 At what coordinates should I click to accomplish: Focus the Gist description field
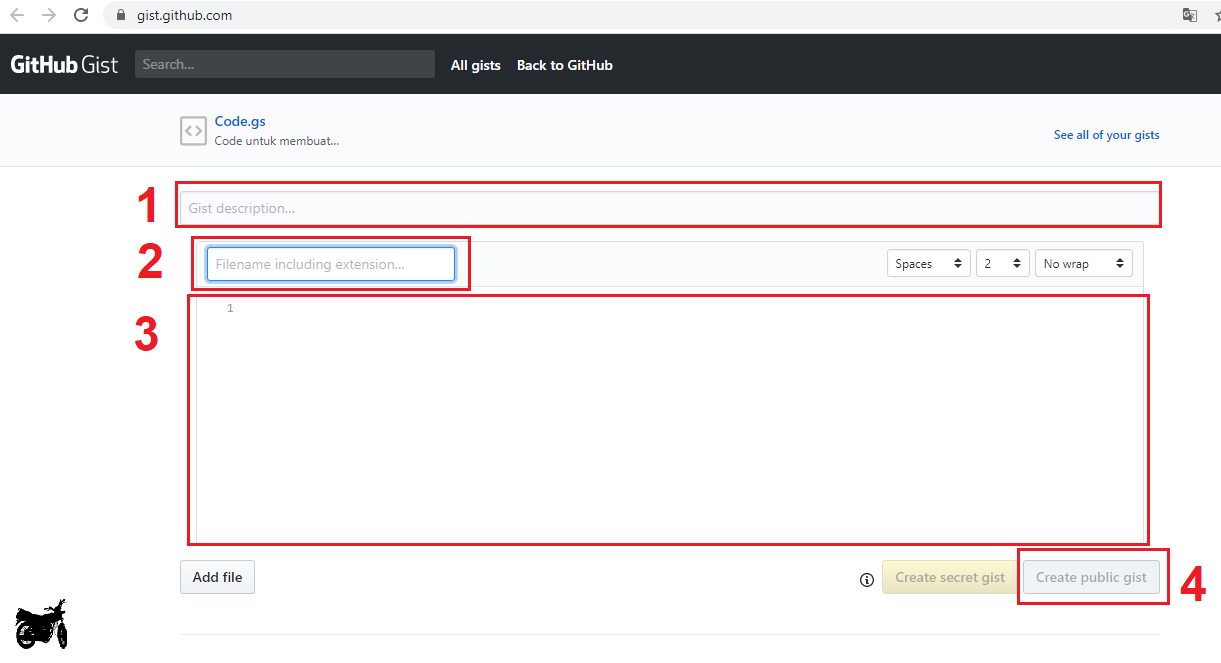[x=668, y=208]
